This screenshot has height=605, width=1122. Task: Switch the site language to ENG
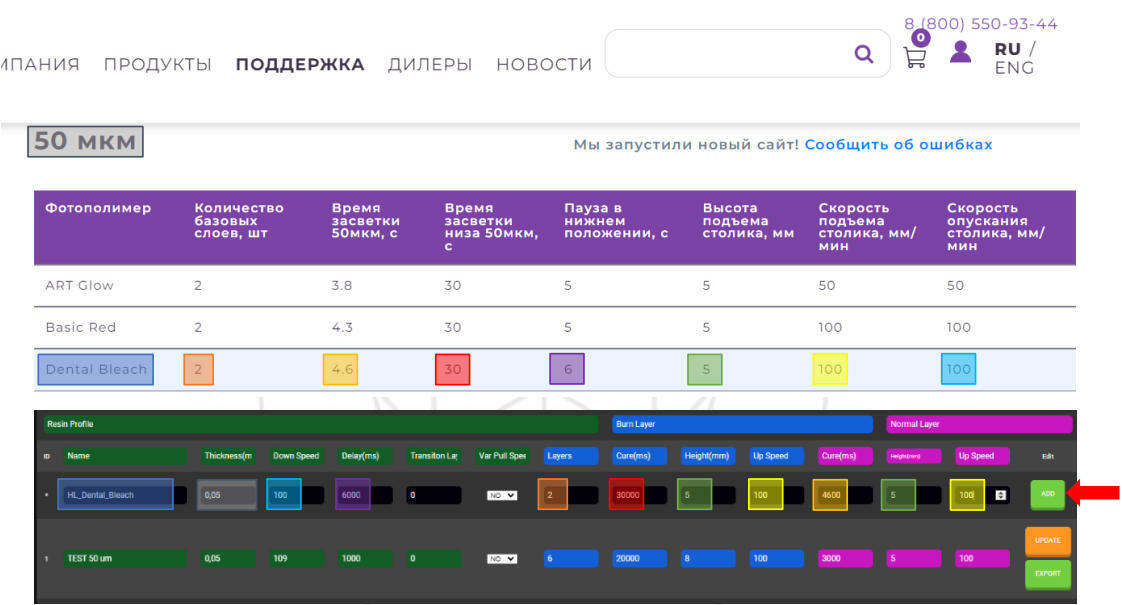pos(1014,68)
